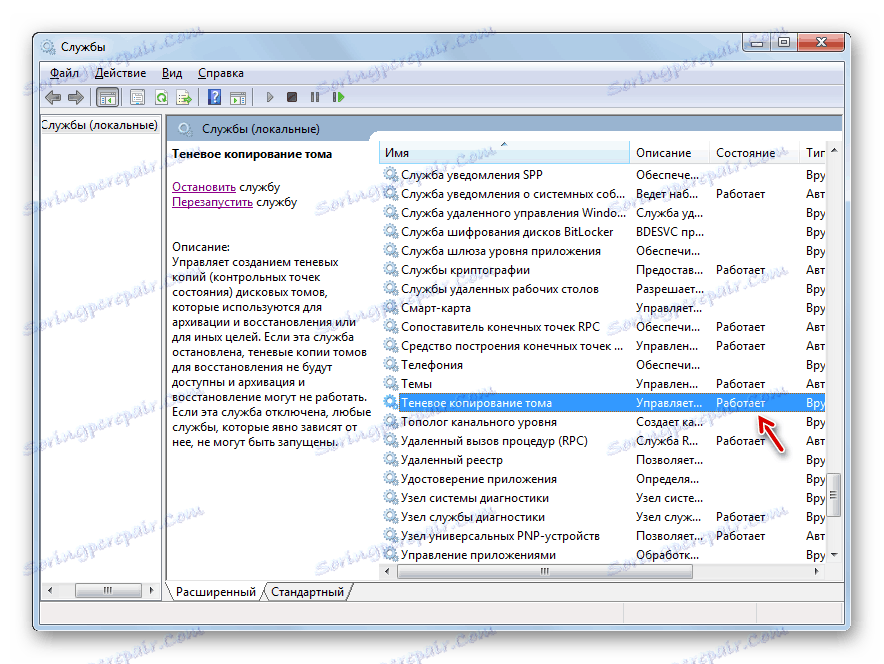Click the Back arrow toolbar icon
The width and height of the screenshot is (884, 664).
(53, 98)
